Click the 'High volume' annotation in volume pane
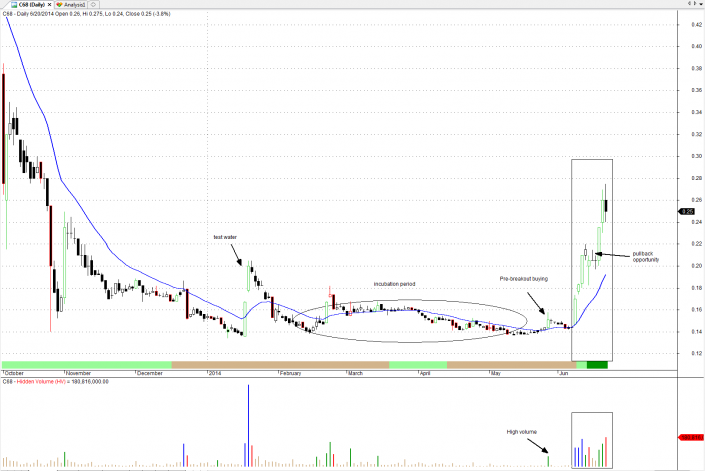Viewport: 705px width, 471px height. pos(522,432)
